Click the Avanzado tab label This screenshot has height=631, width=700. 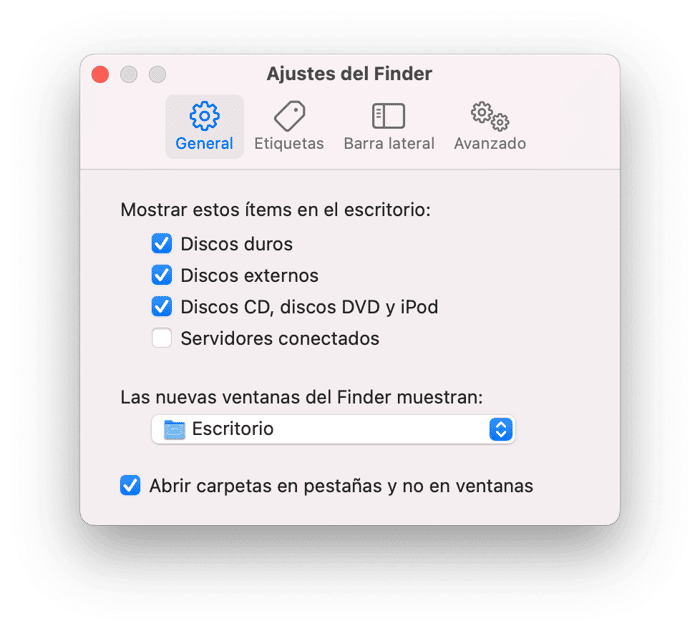[x=490, y=144]
